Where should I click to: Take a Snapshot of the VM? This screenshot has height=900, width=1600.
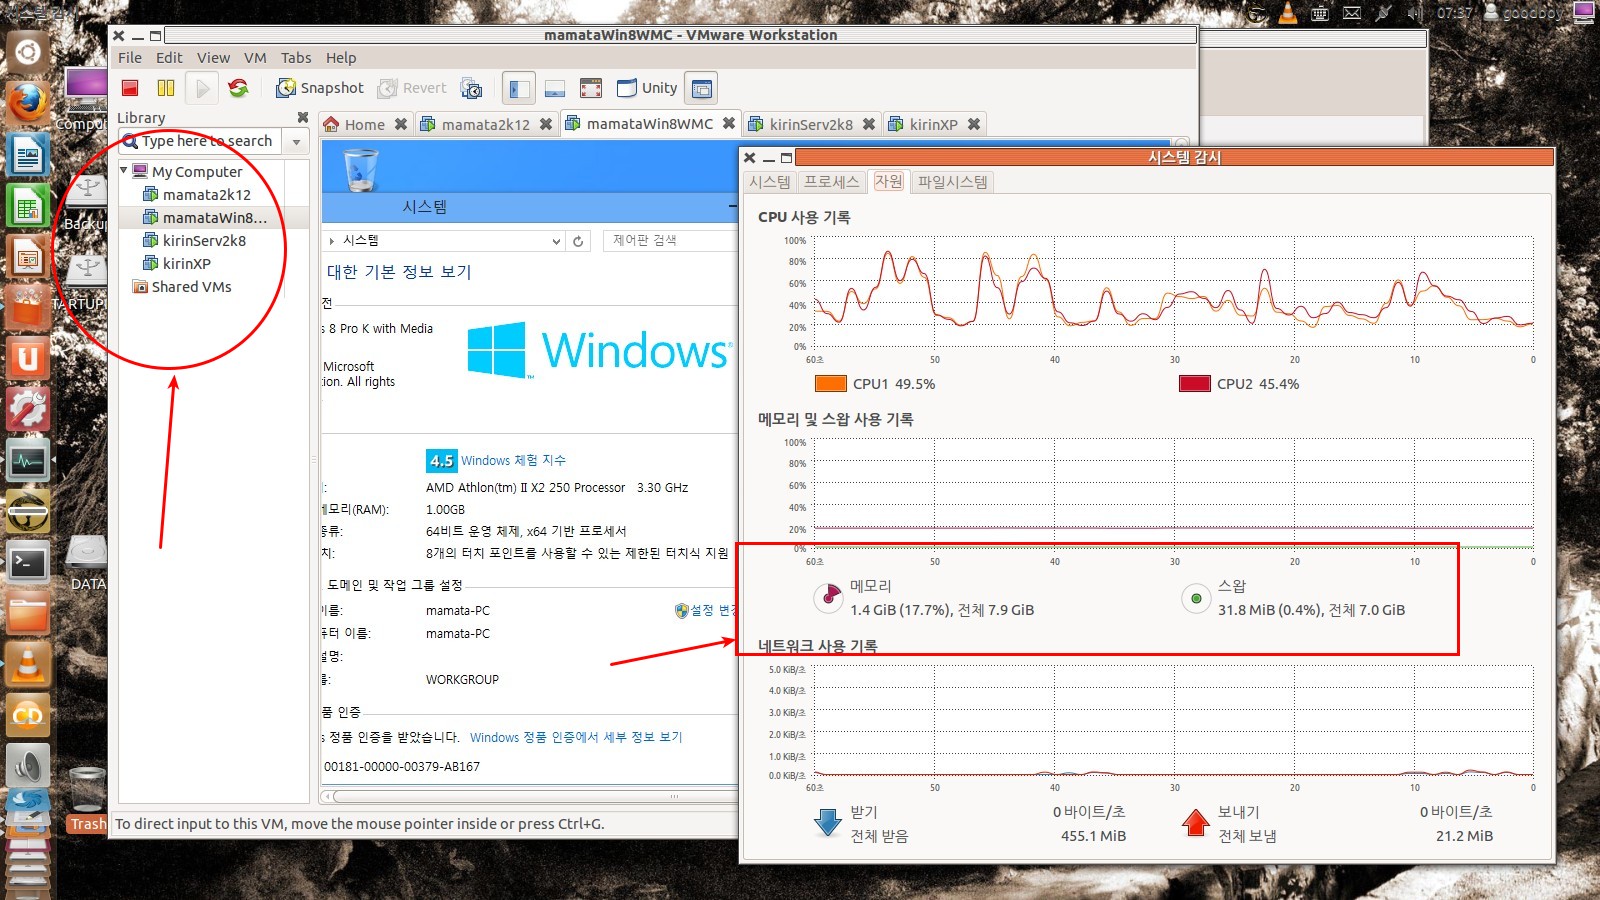click(x=320, y=88)
